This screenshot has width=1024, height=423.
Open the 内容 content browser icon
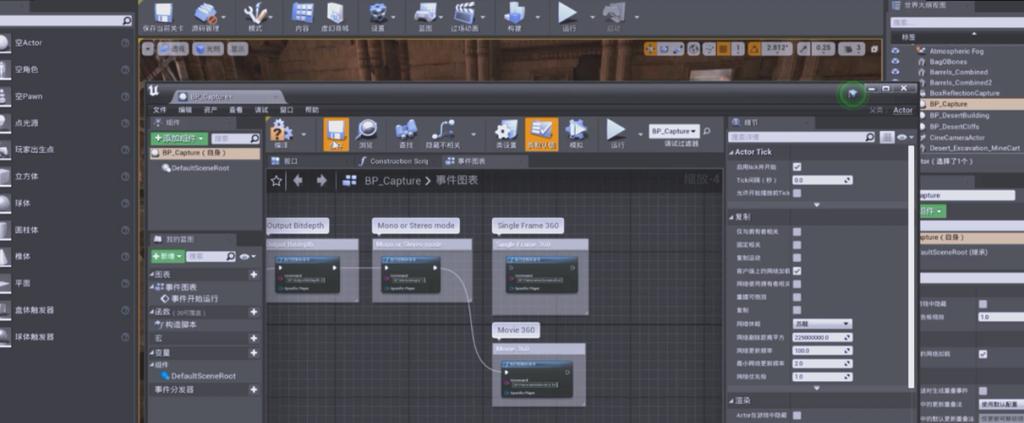302,13
